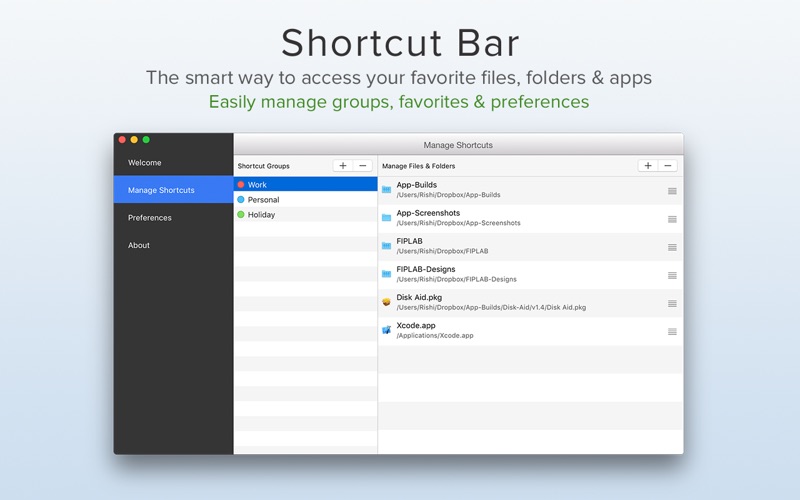The width and height of the screenshot is (800, 500).
Task: Click the App-Builds folder icon
Action: (x=387, y=190)
